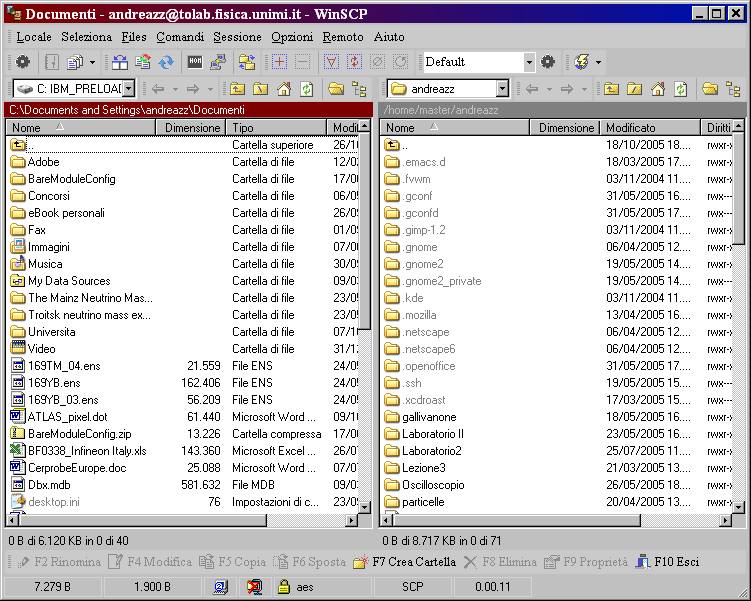Open transfer settings gear next to Default
This screenshot has width=751, height=601.
(548, 62)
